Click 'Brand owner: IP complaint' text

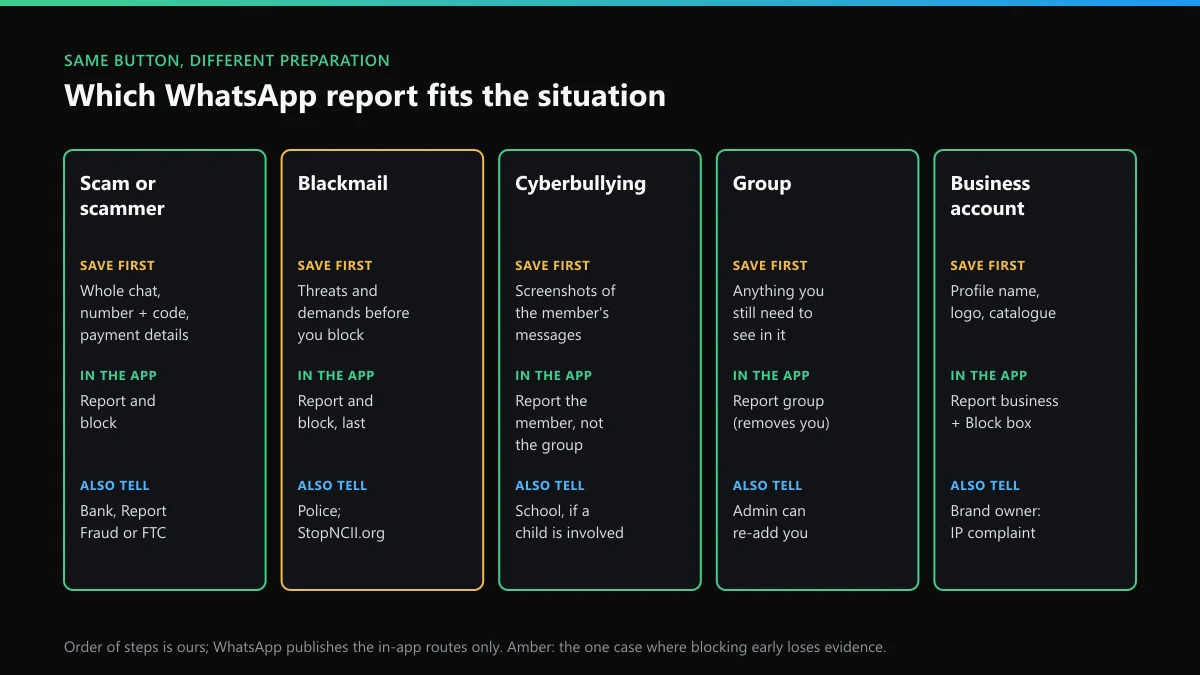click(995, 522)
